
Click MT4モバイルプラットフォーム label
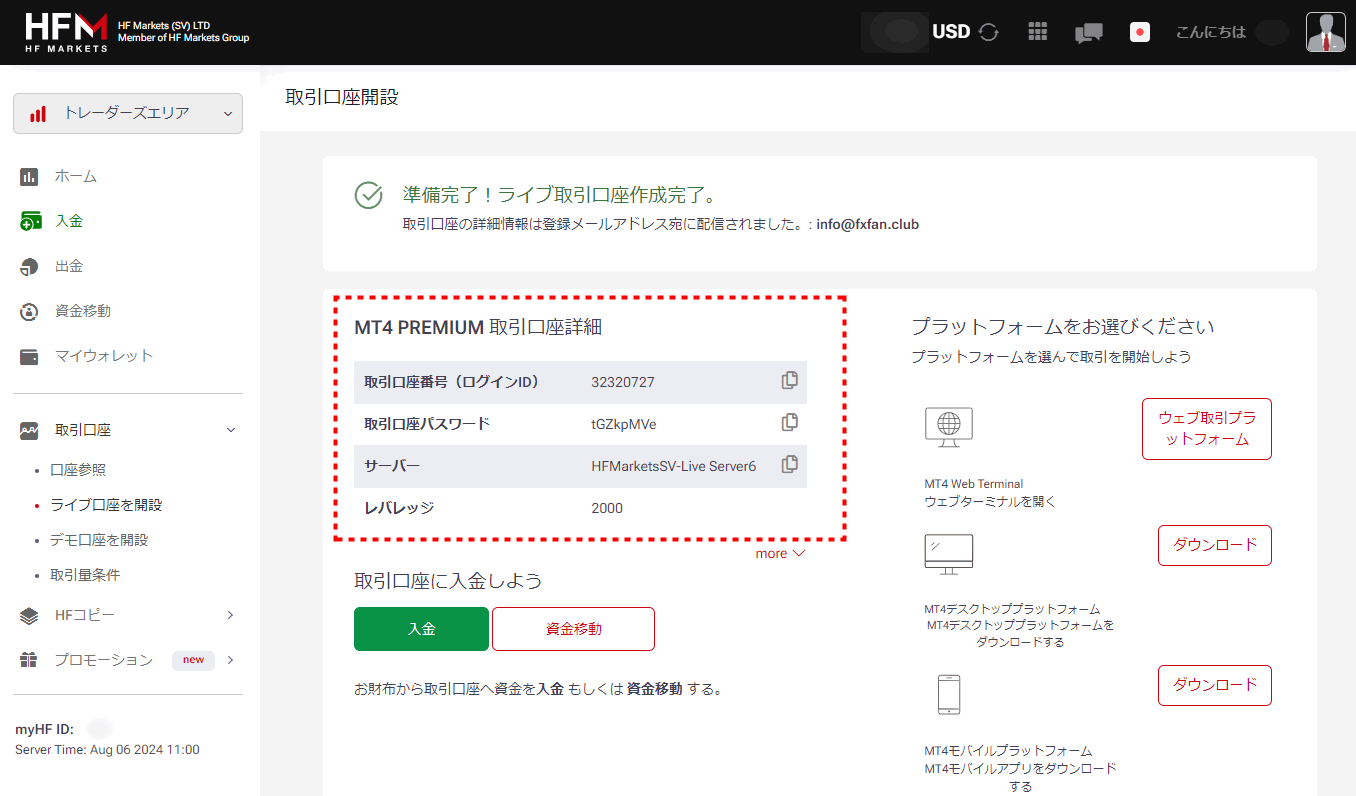pos(1008,751)
